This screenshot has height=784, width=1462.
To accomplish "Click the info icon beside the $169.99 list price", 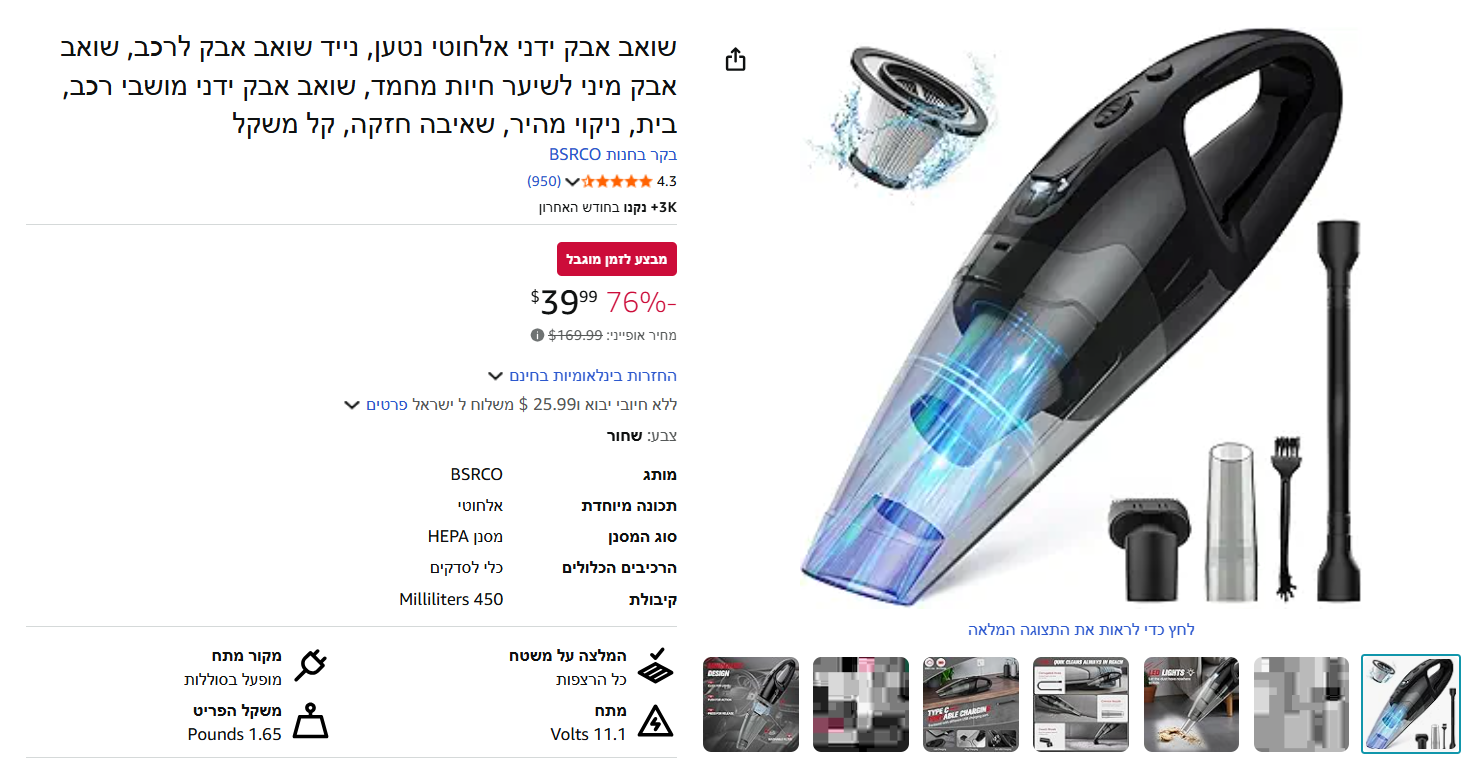I will (x=537, y=336).
